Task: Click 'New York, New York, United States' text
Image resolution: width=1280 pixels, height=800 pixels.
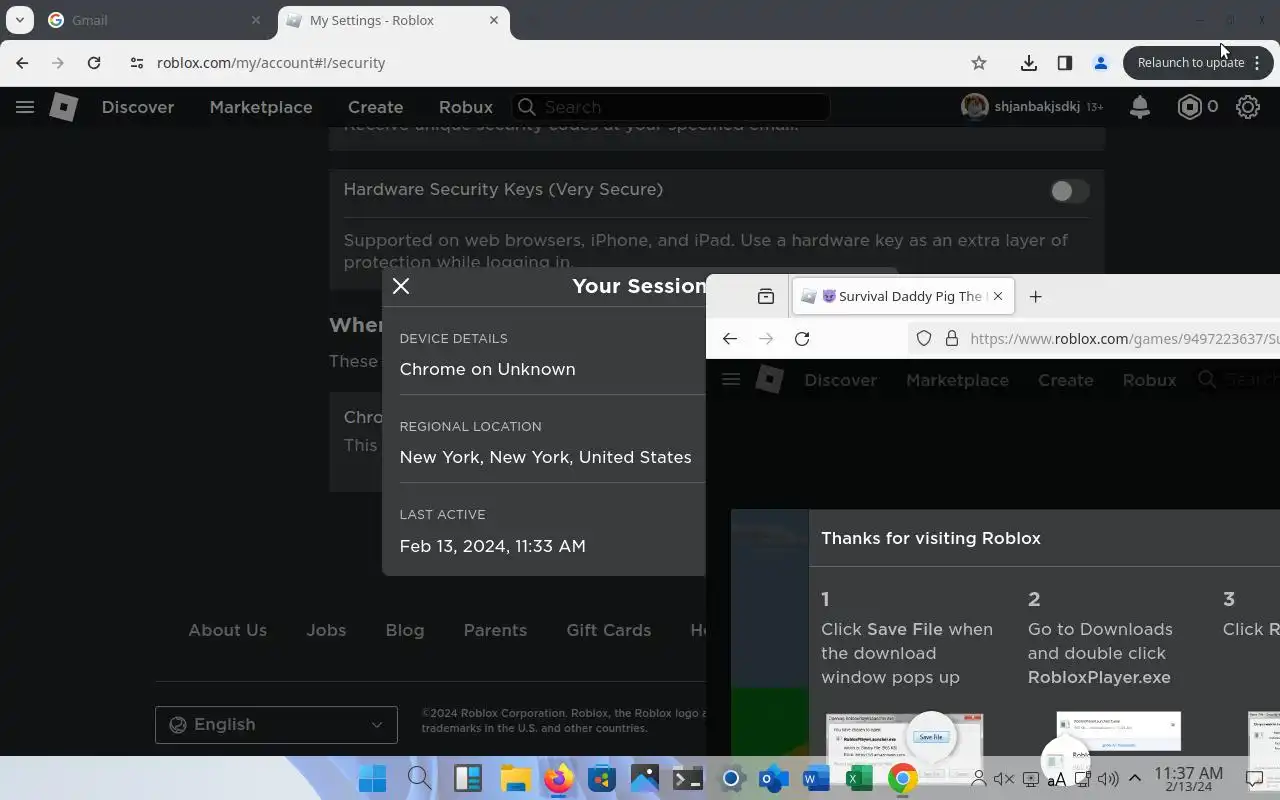Action: coord(545,458)
